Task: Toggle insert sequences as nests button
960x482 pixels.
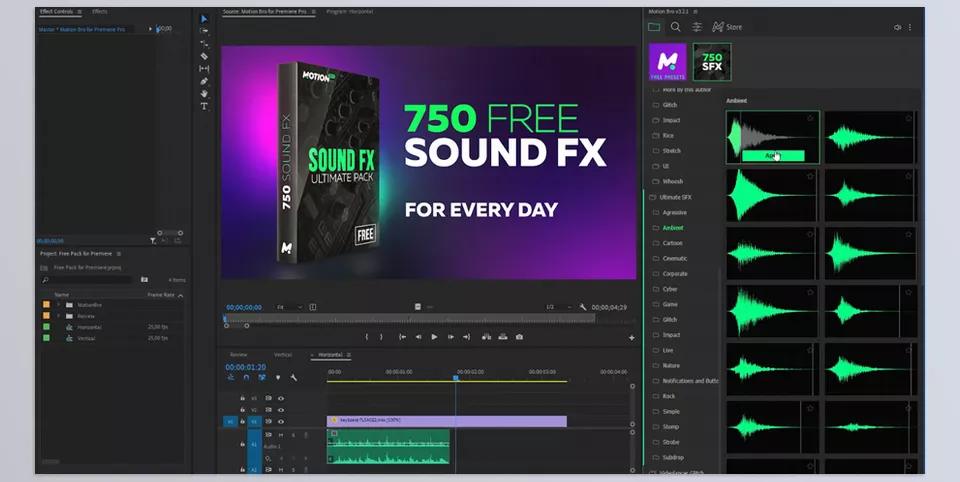Action: click(231, 377)
